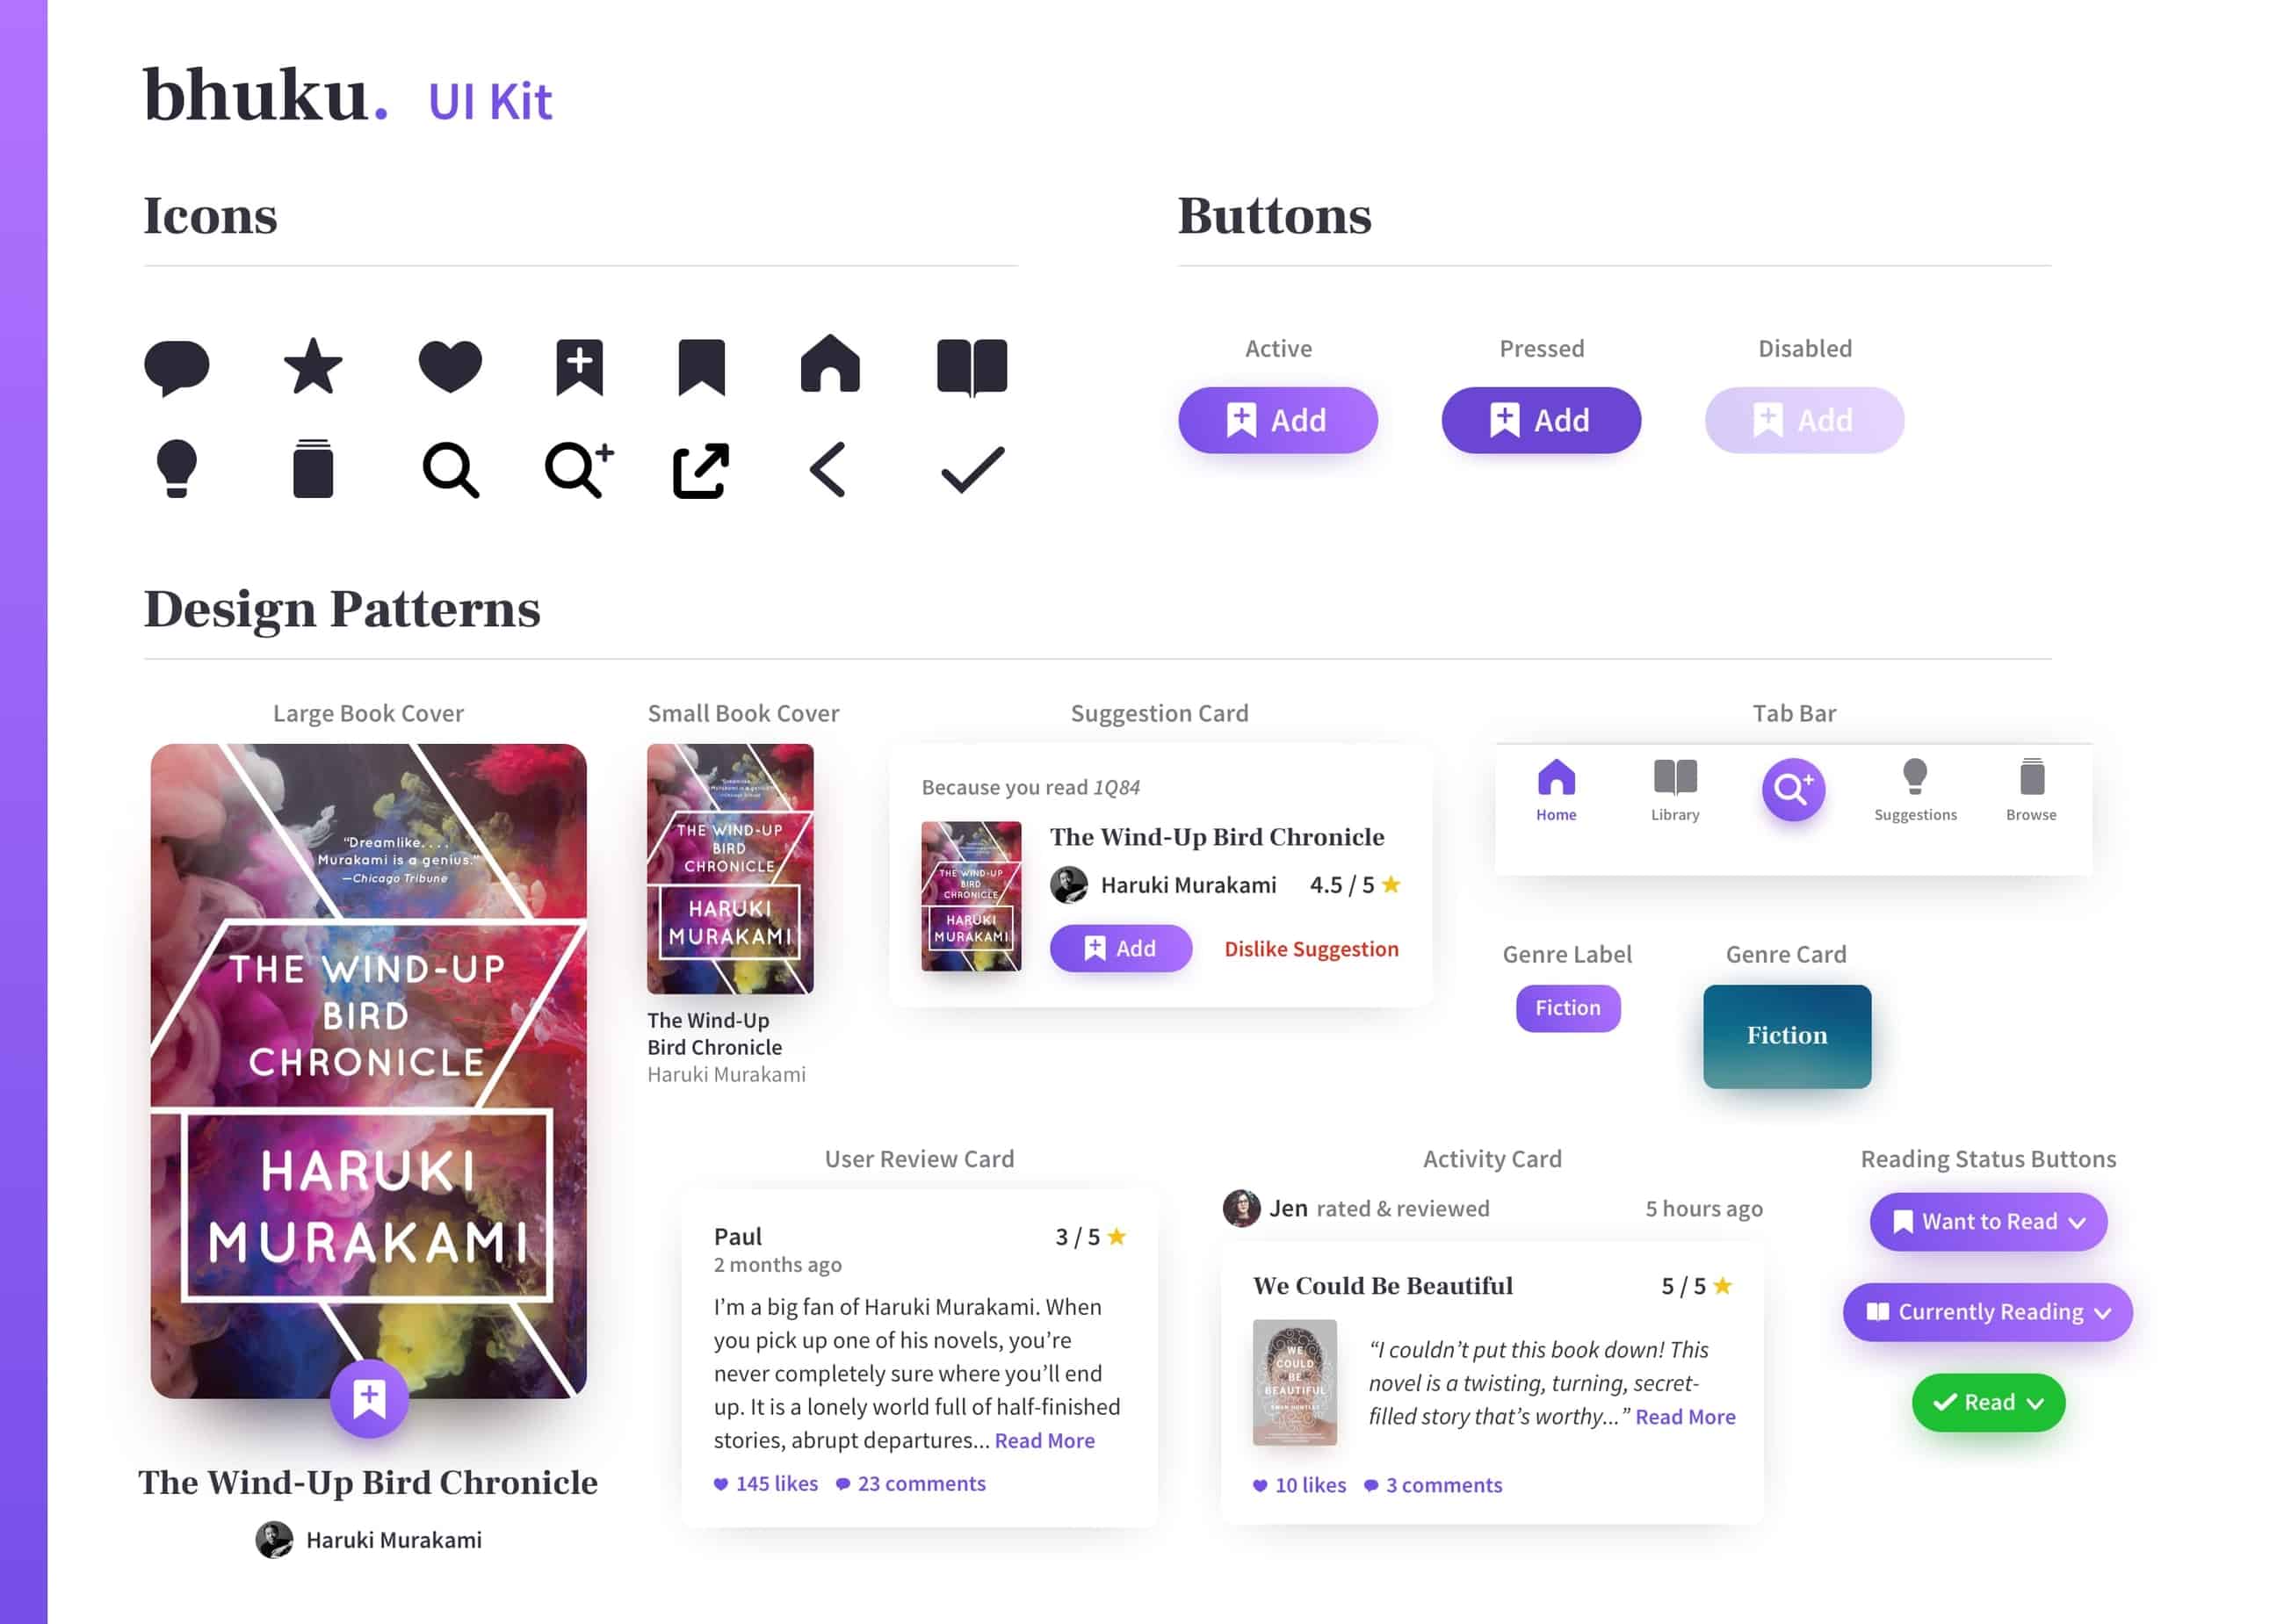The width and height of the screenshot is (2284, 1624).
Task: Open the Suggestions tab
Action: pyautogui.click(x=1915, y=790)
